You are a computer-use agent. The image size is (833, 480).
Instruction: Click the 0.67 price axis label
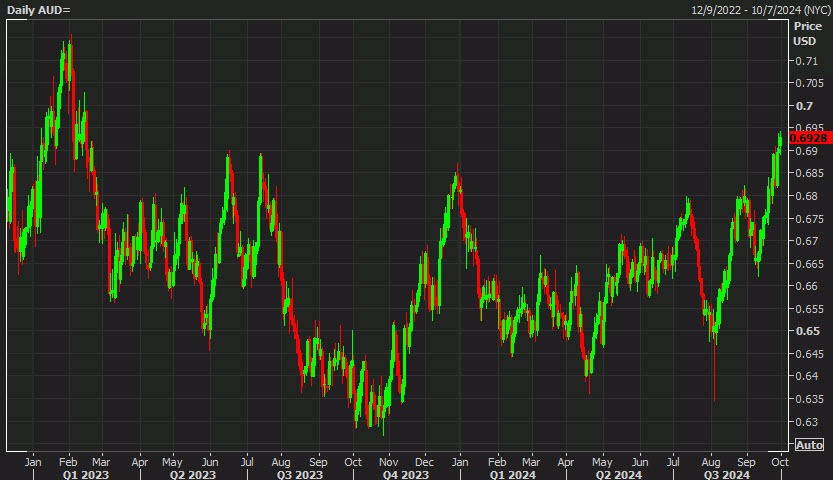point(806,241)
